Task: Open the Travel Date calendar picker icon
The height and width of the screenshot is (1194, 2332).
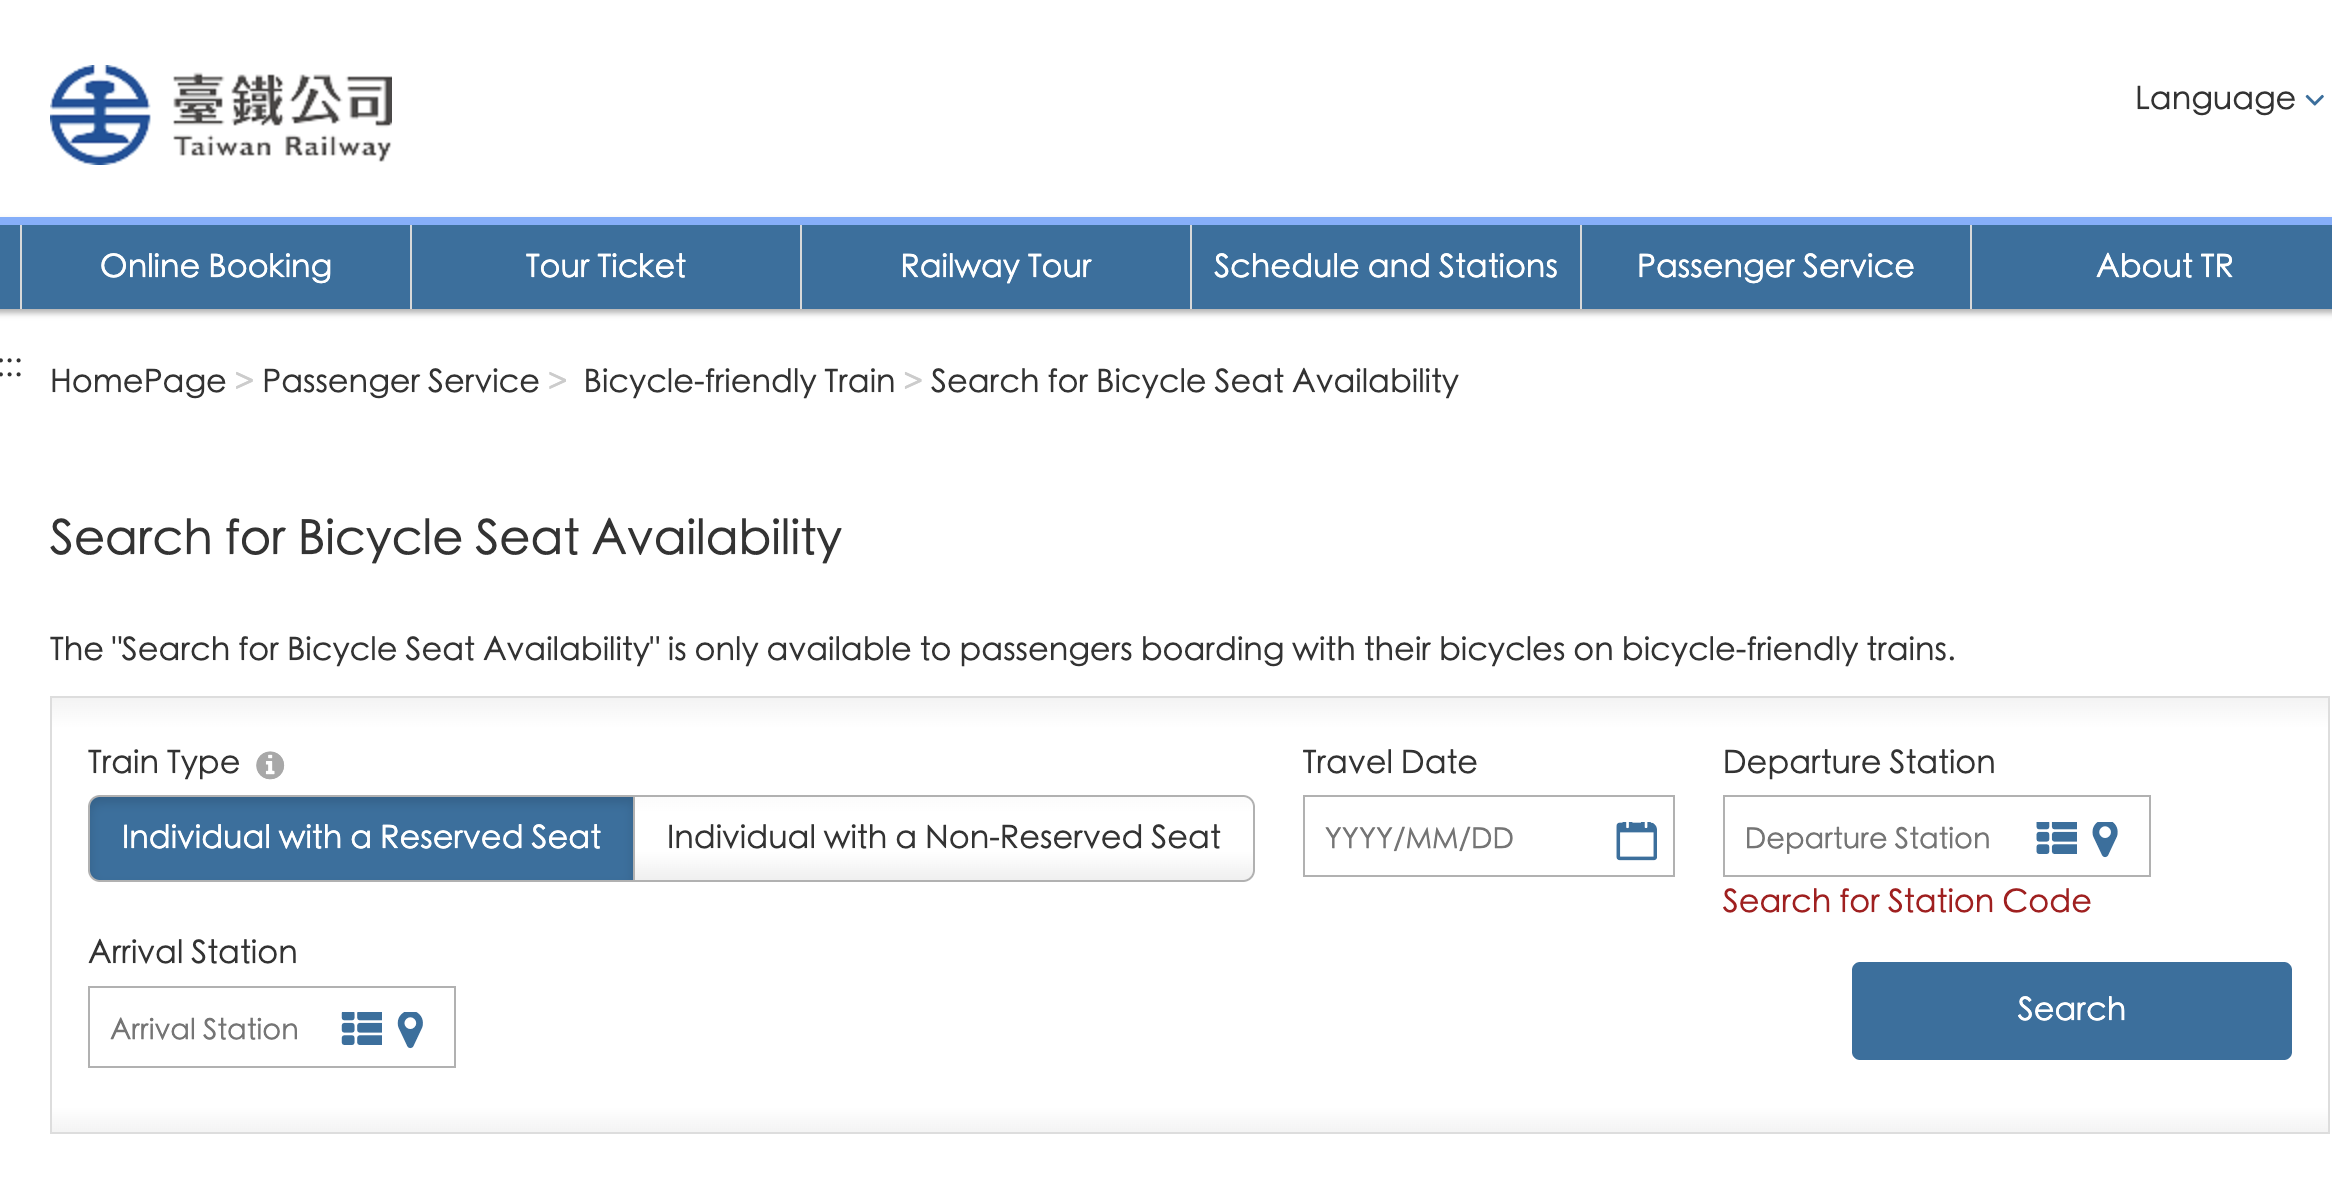Action: 1636,839
